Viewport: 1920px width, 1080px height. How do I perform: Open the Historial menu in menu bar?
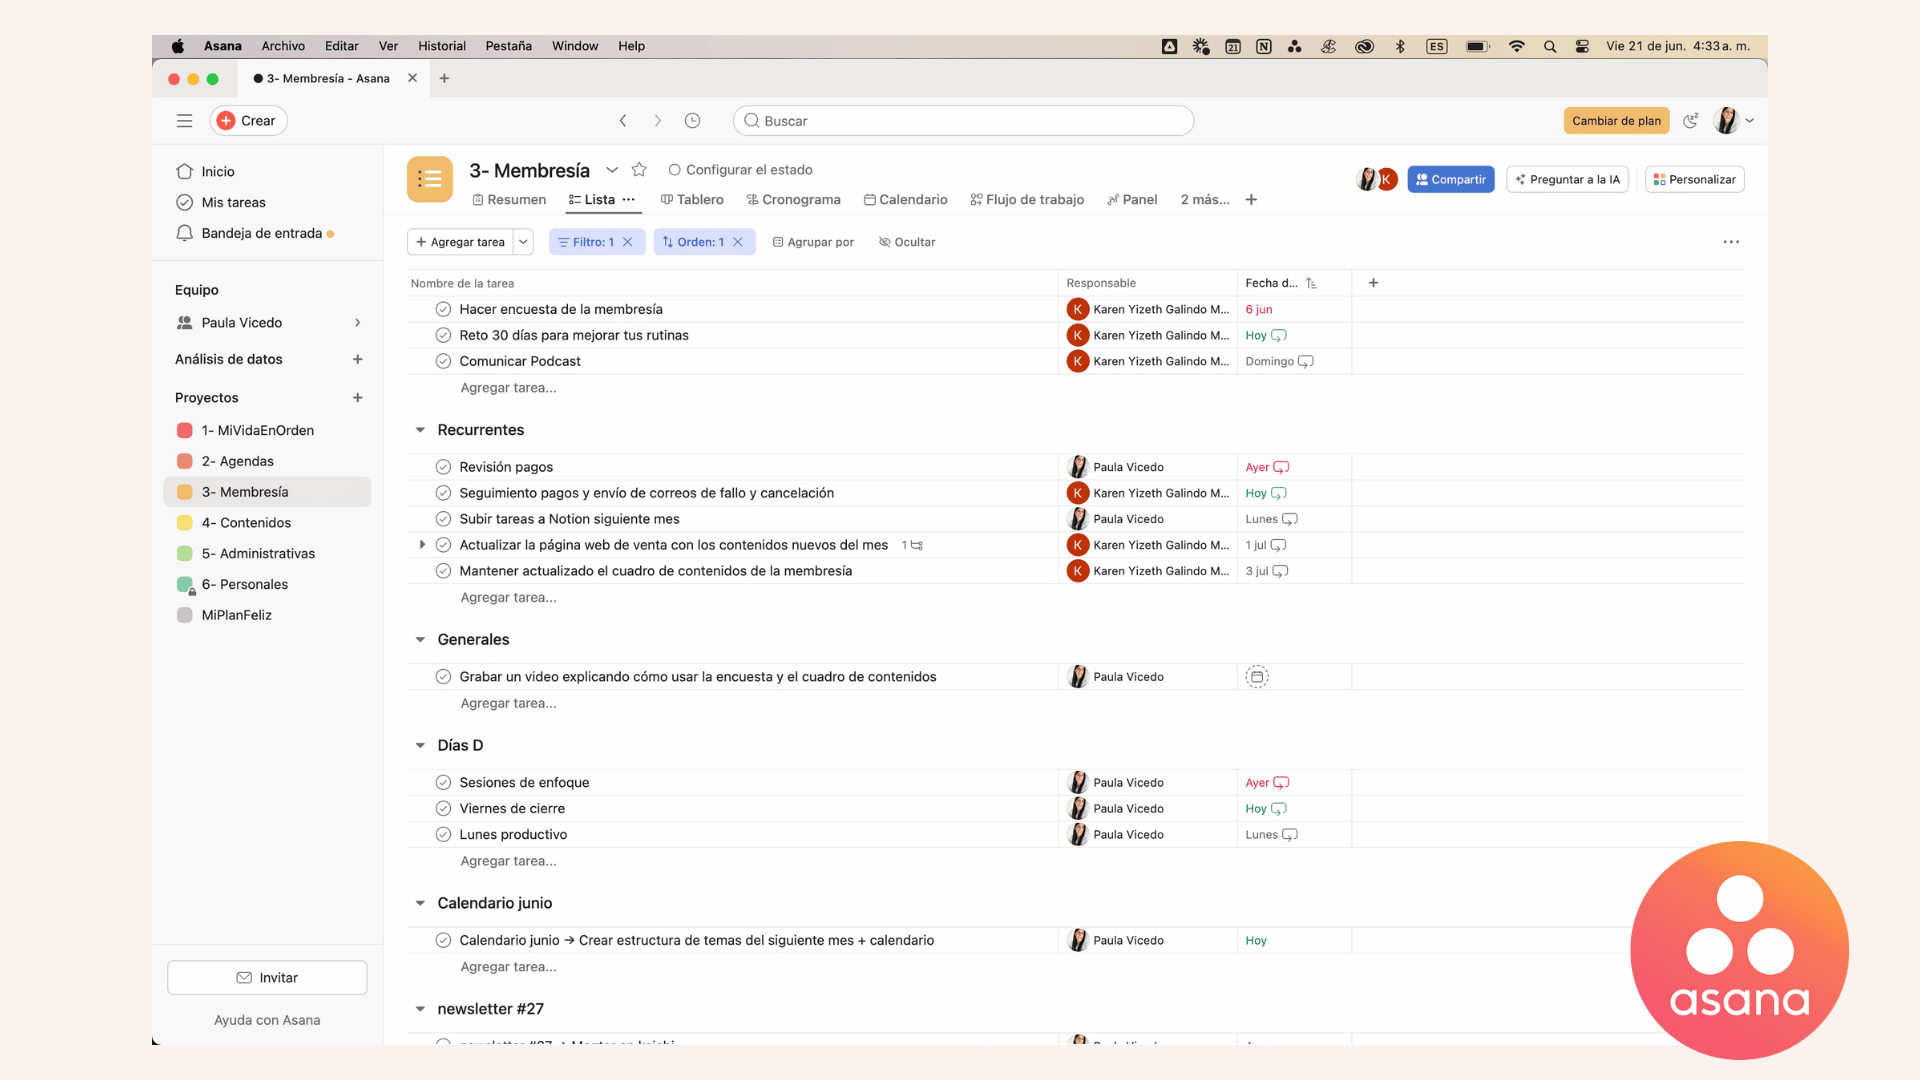(x=441, y=46)
